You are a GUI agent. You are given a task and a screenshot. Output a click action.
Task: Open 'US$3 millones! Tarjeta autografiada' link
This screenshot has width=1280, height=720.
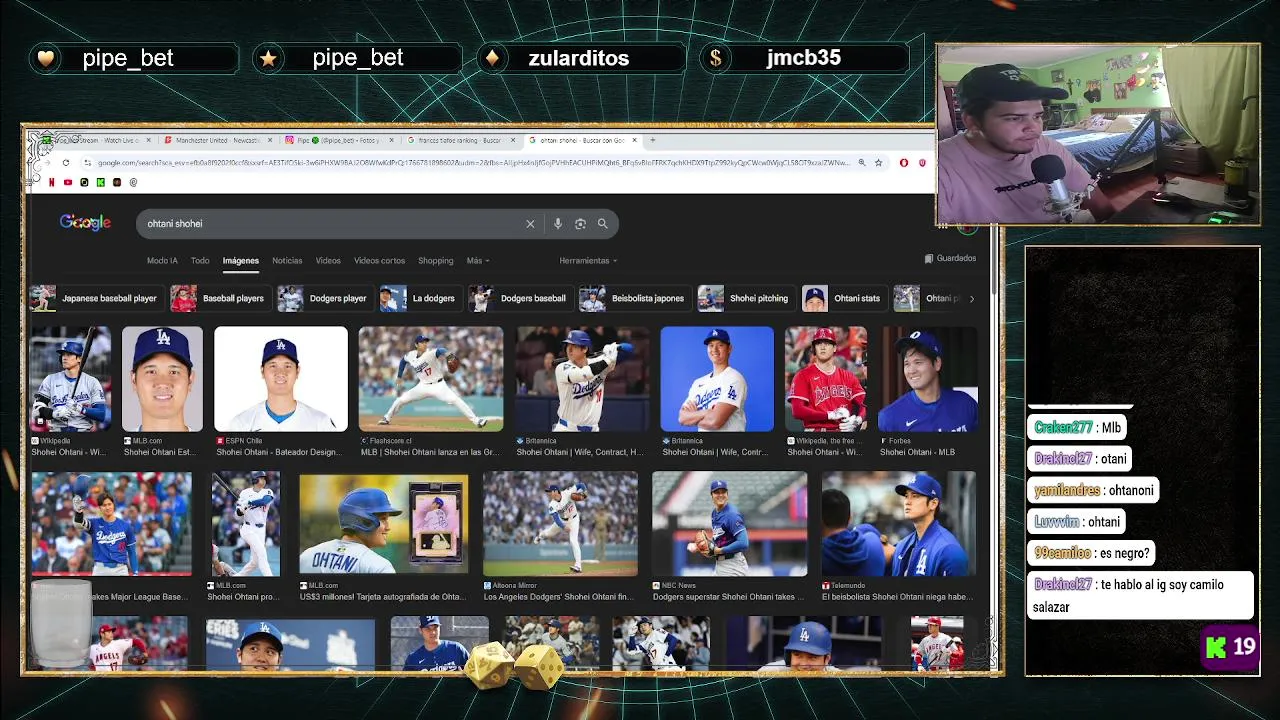click(383, 597)
